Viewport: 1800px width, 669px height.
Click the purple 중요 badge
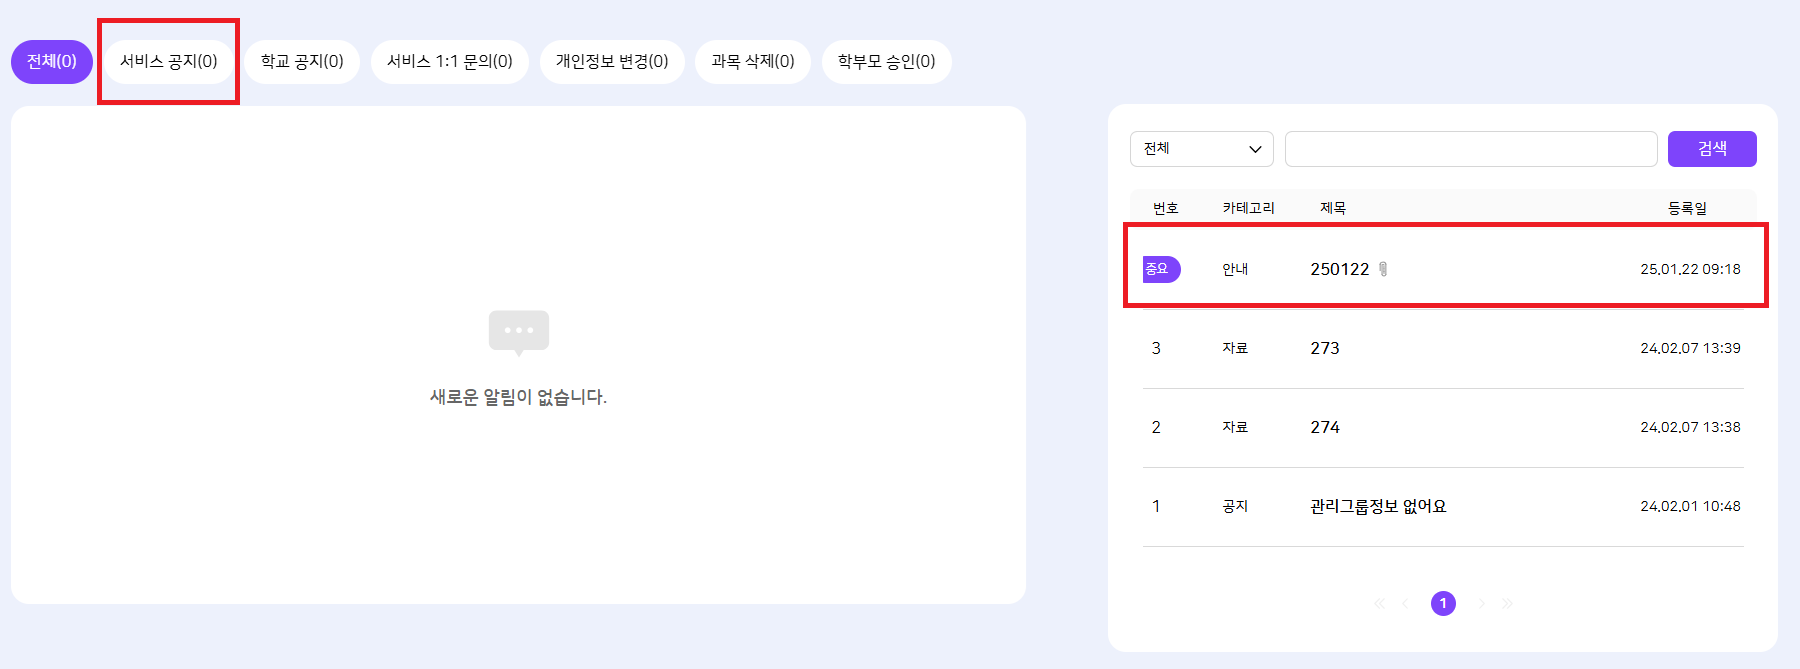1160,269
